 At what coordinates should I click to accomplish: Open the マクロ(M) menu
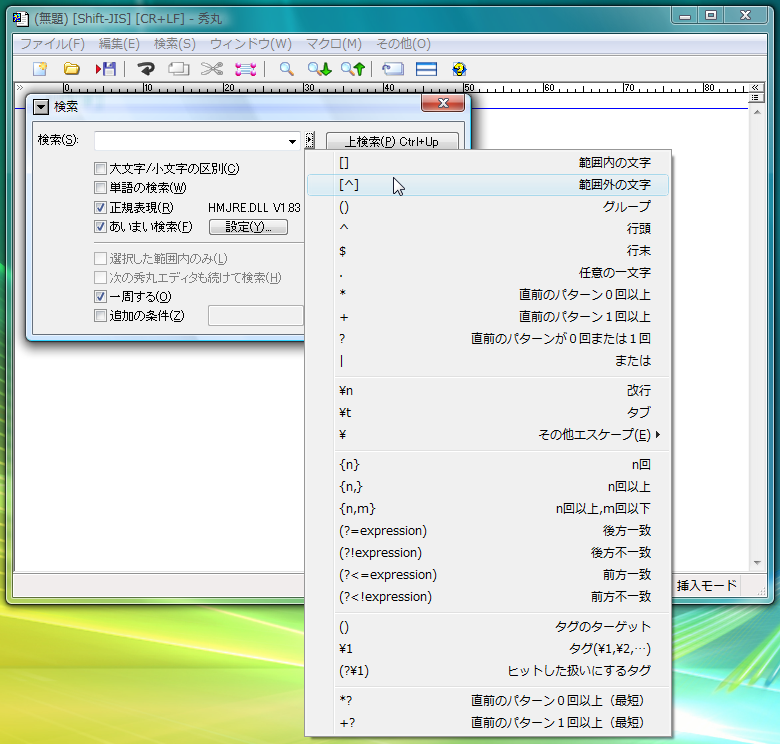tap(333, 44)
